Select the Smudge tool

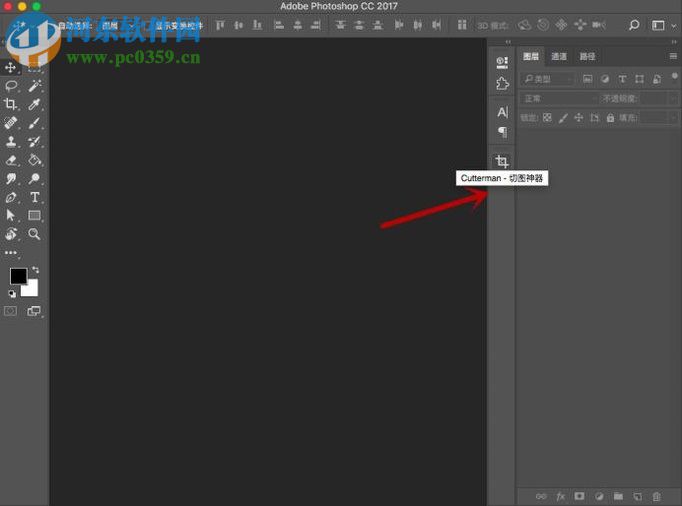(x=11, y=179)
